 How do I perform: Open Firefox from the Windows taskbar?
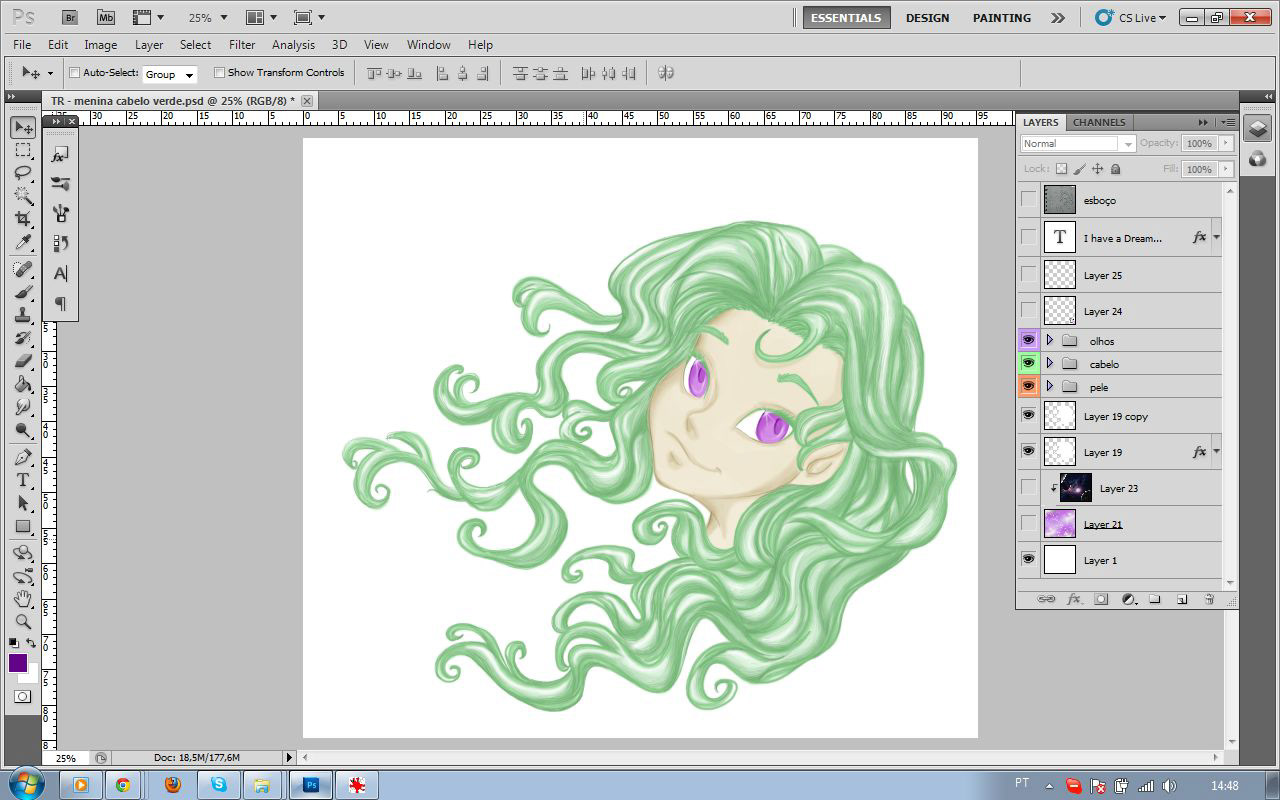tap(172, 785)
